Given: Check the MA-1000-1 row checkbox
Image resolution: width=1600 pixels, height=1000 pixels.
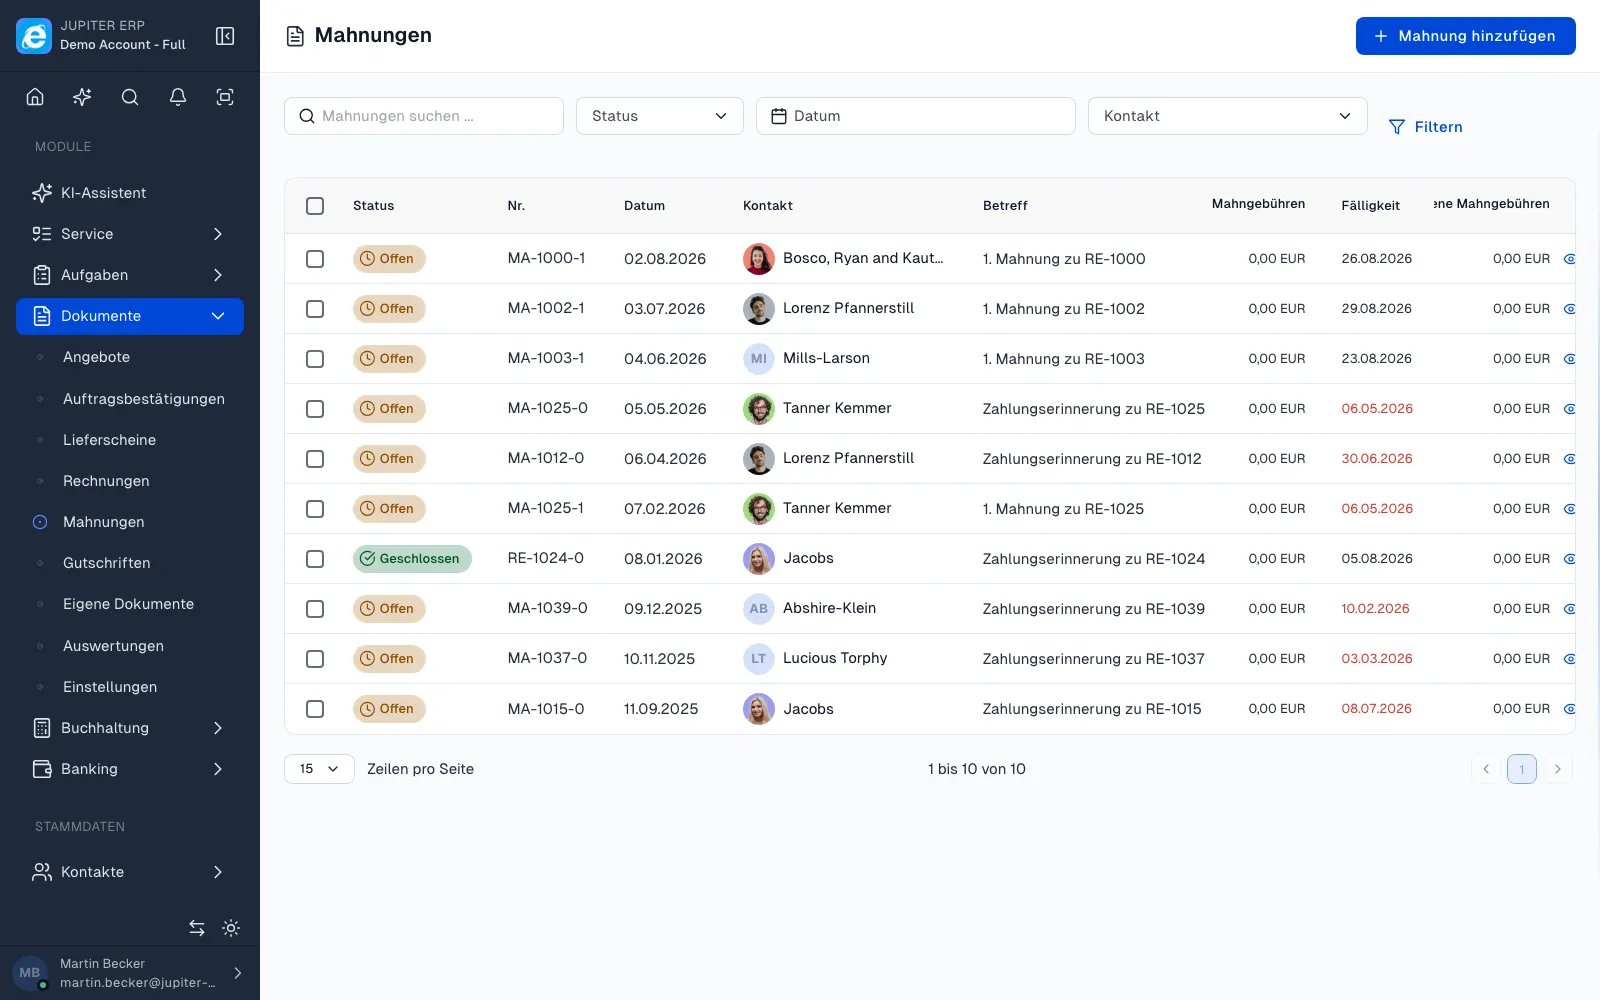Looking at the screenshot, I should 315,259.
